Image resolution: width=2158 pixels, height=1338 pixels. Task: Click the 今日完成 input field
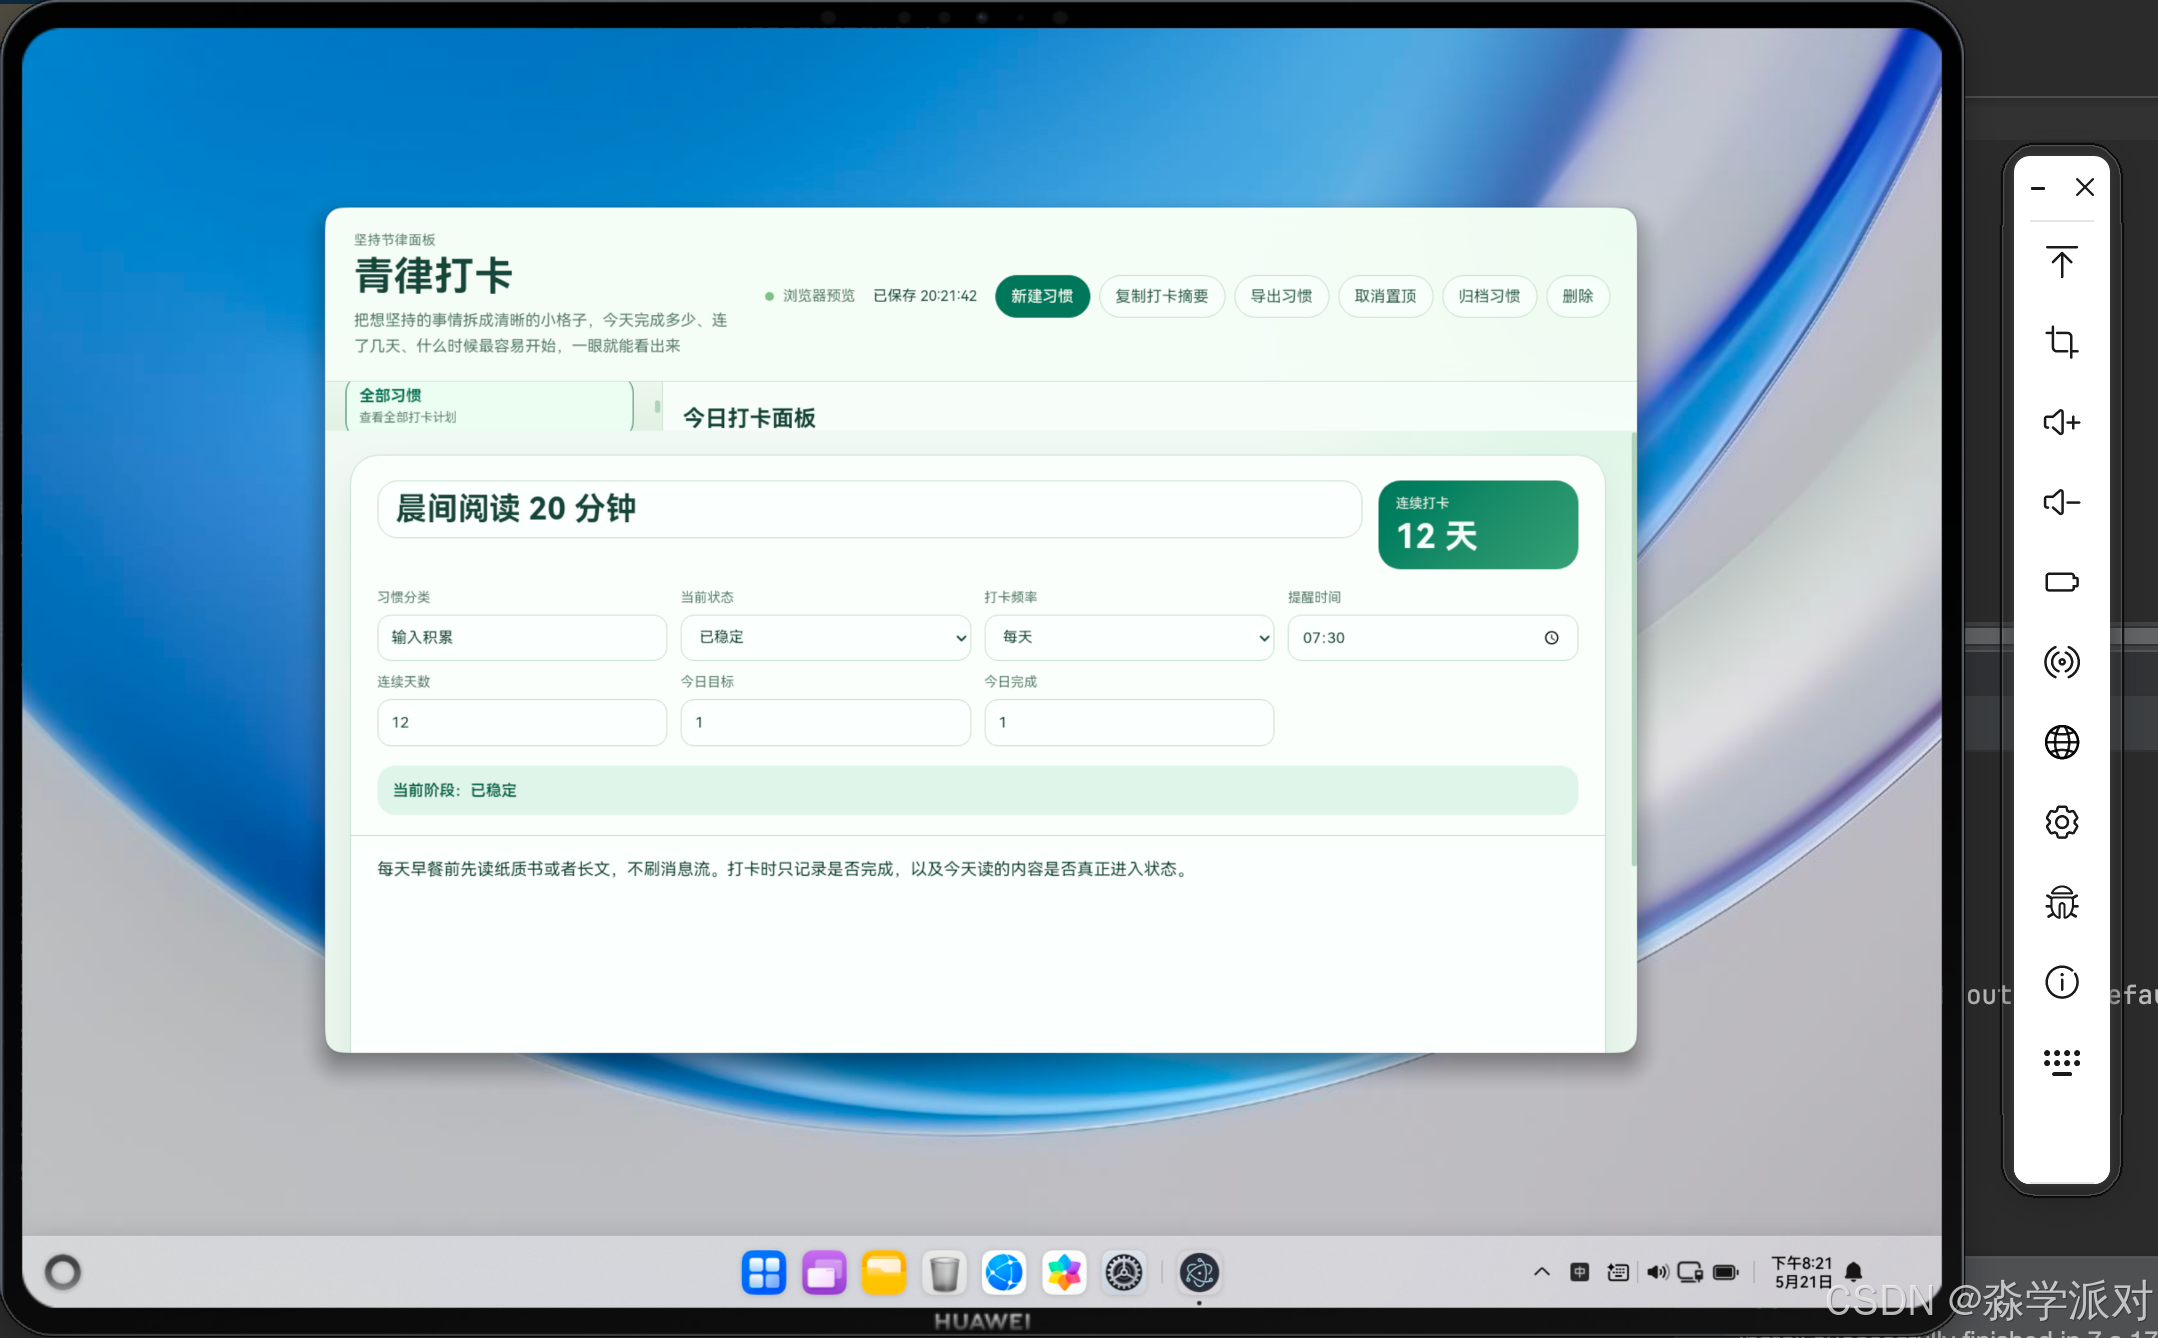point(1129,722)
